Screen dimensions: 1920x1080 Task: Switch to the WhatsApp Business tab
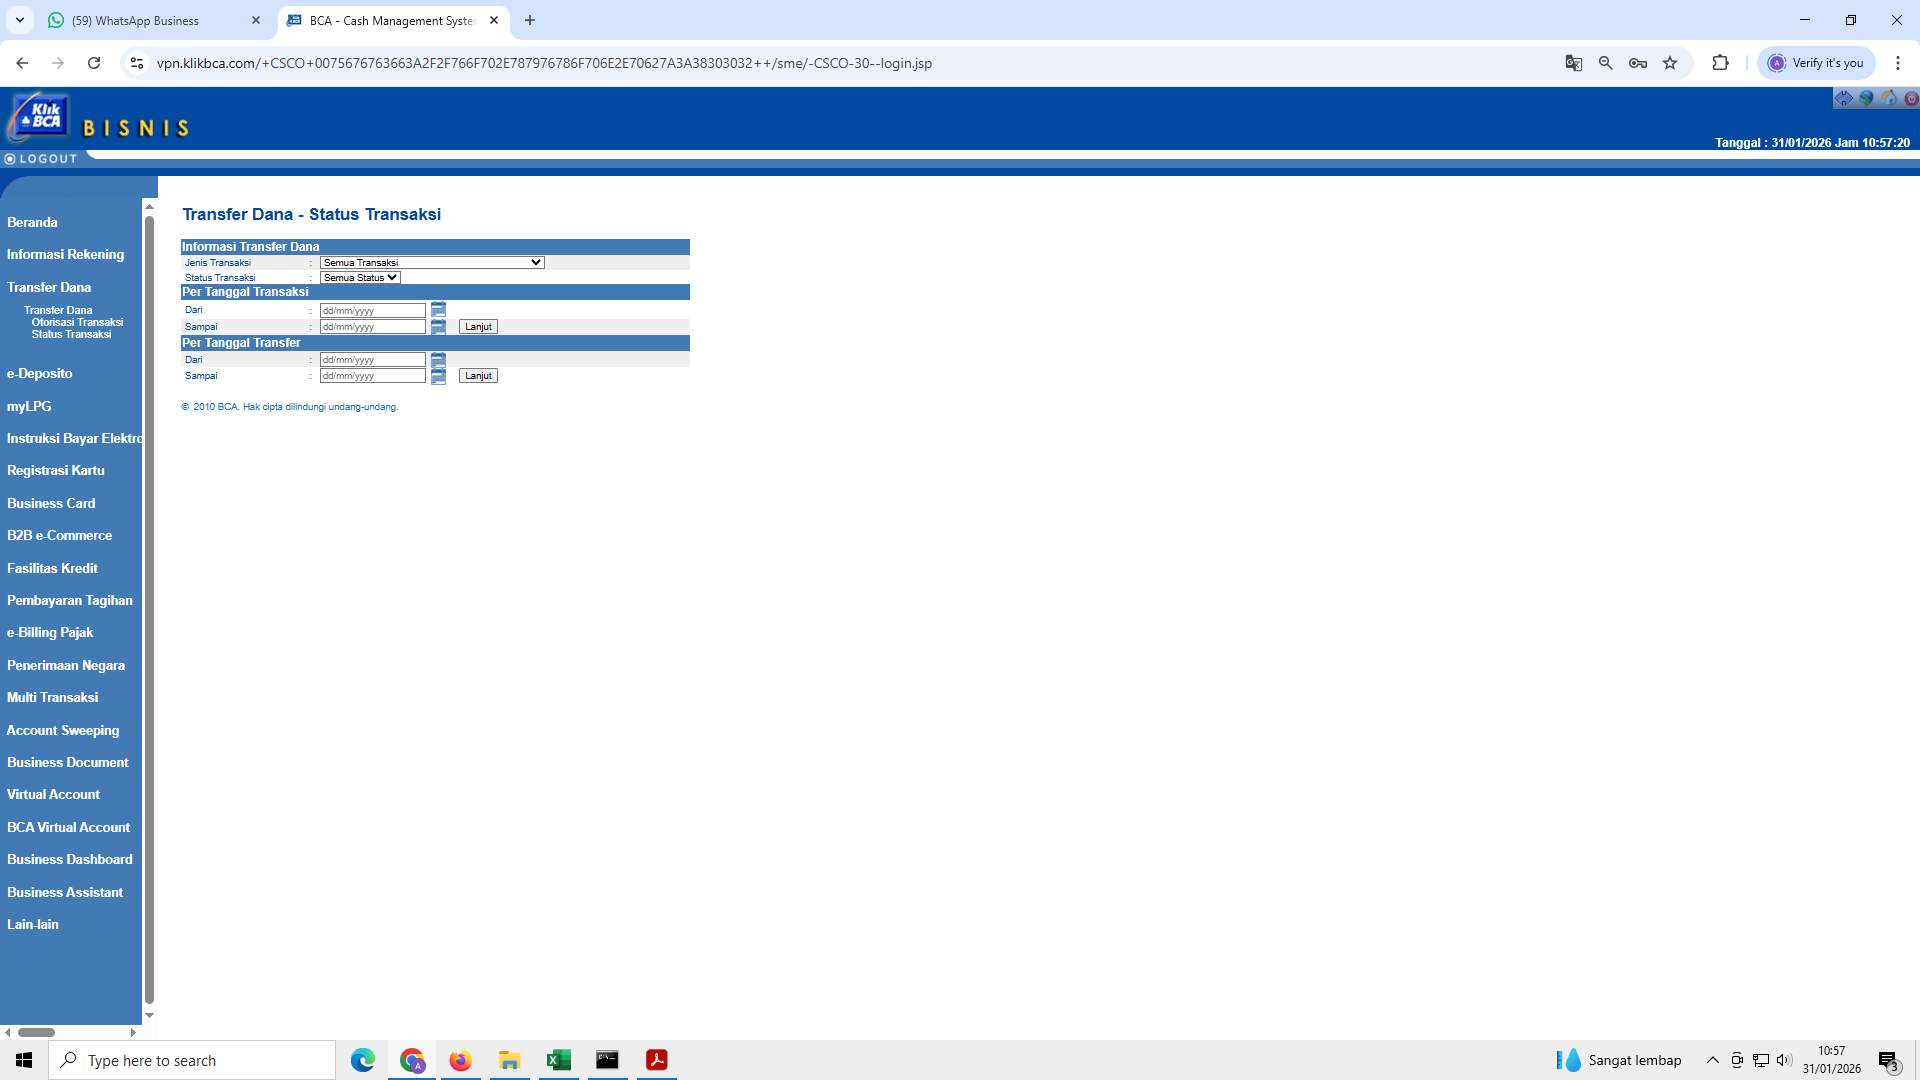point(140,20)
